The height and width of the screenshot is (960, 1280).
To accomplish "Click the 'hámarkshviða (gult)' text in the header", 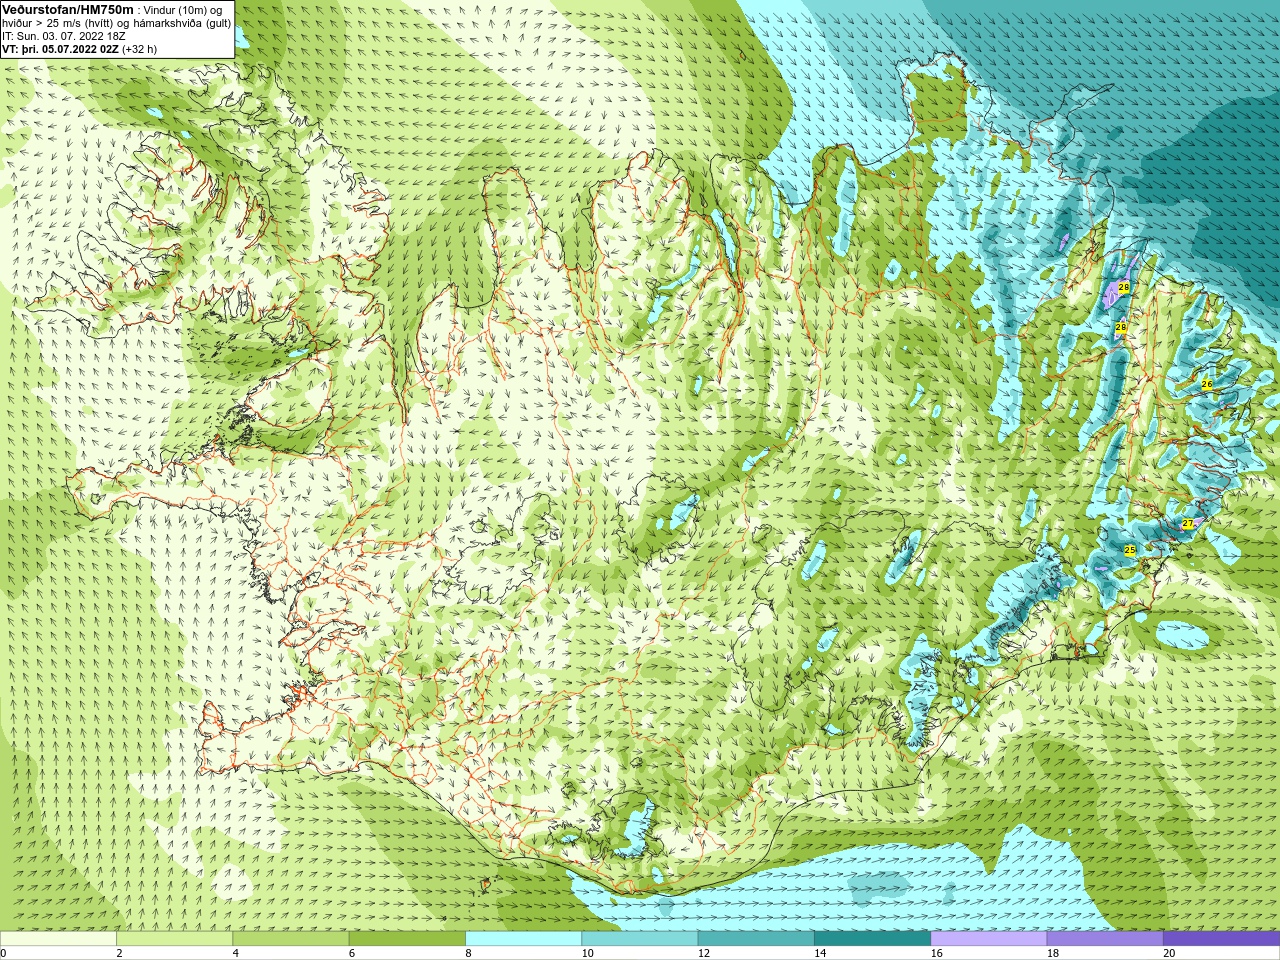I will point(182,23).
